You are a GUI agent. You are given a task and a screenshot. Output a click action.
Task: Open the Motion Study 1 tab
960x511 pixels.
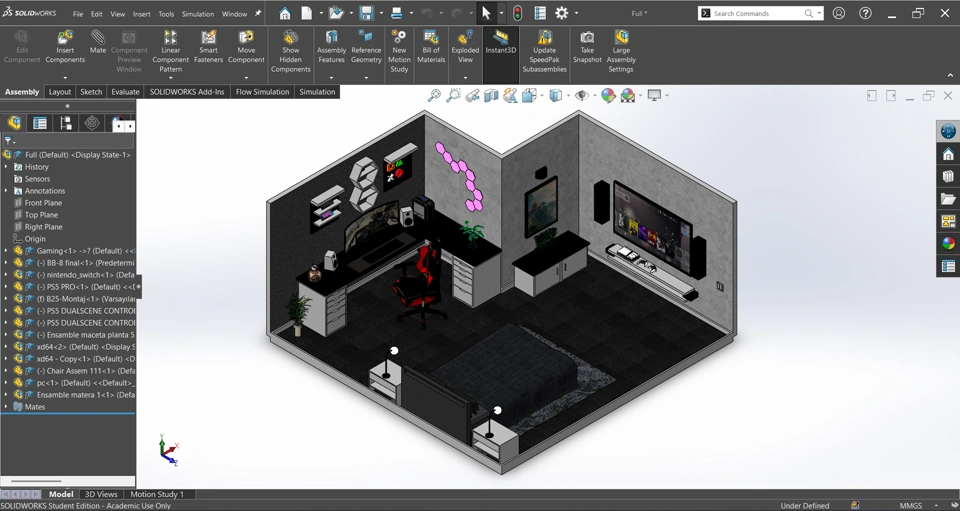point(157,494)
